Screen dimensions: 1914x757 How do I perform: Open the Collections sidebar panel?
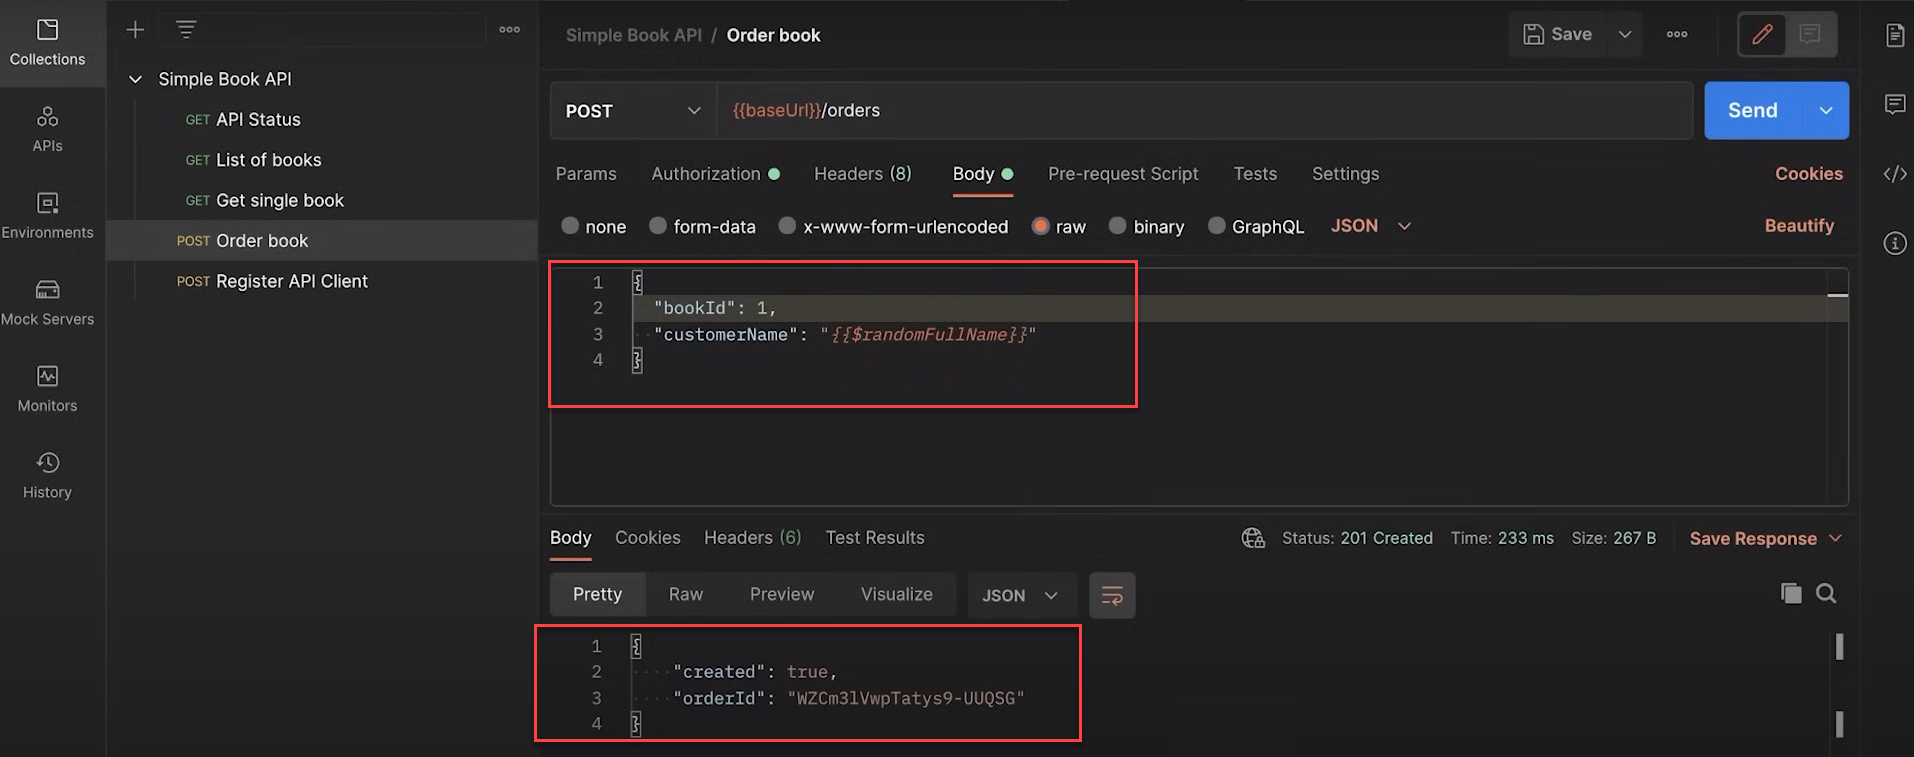click(x=47, y=43)
